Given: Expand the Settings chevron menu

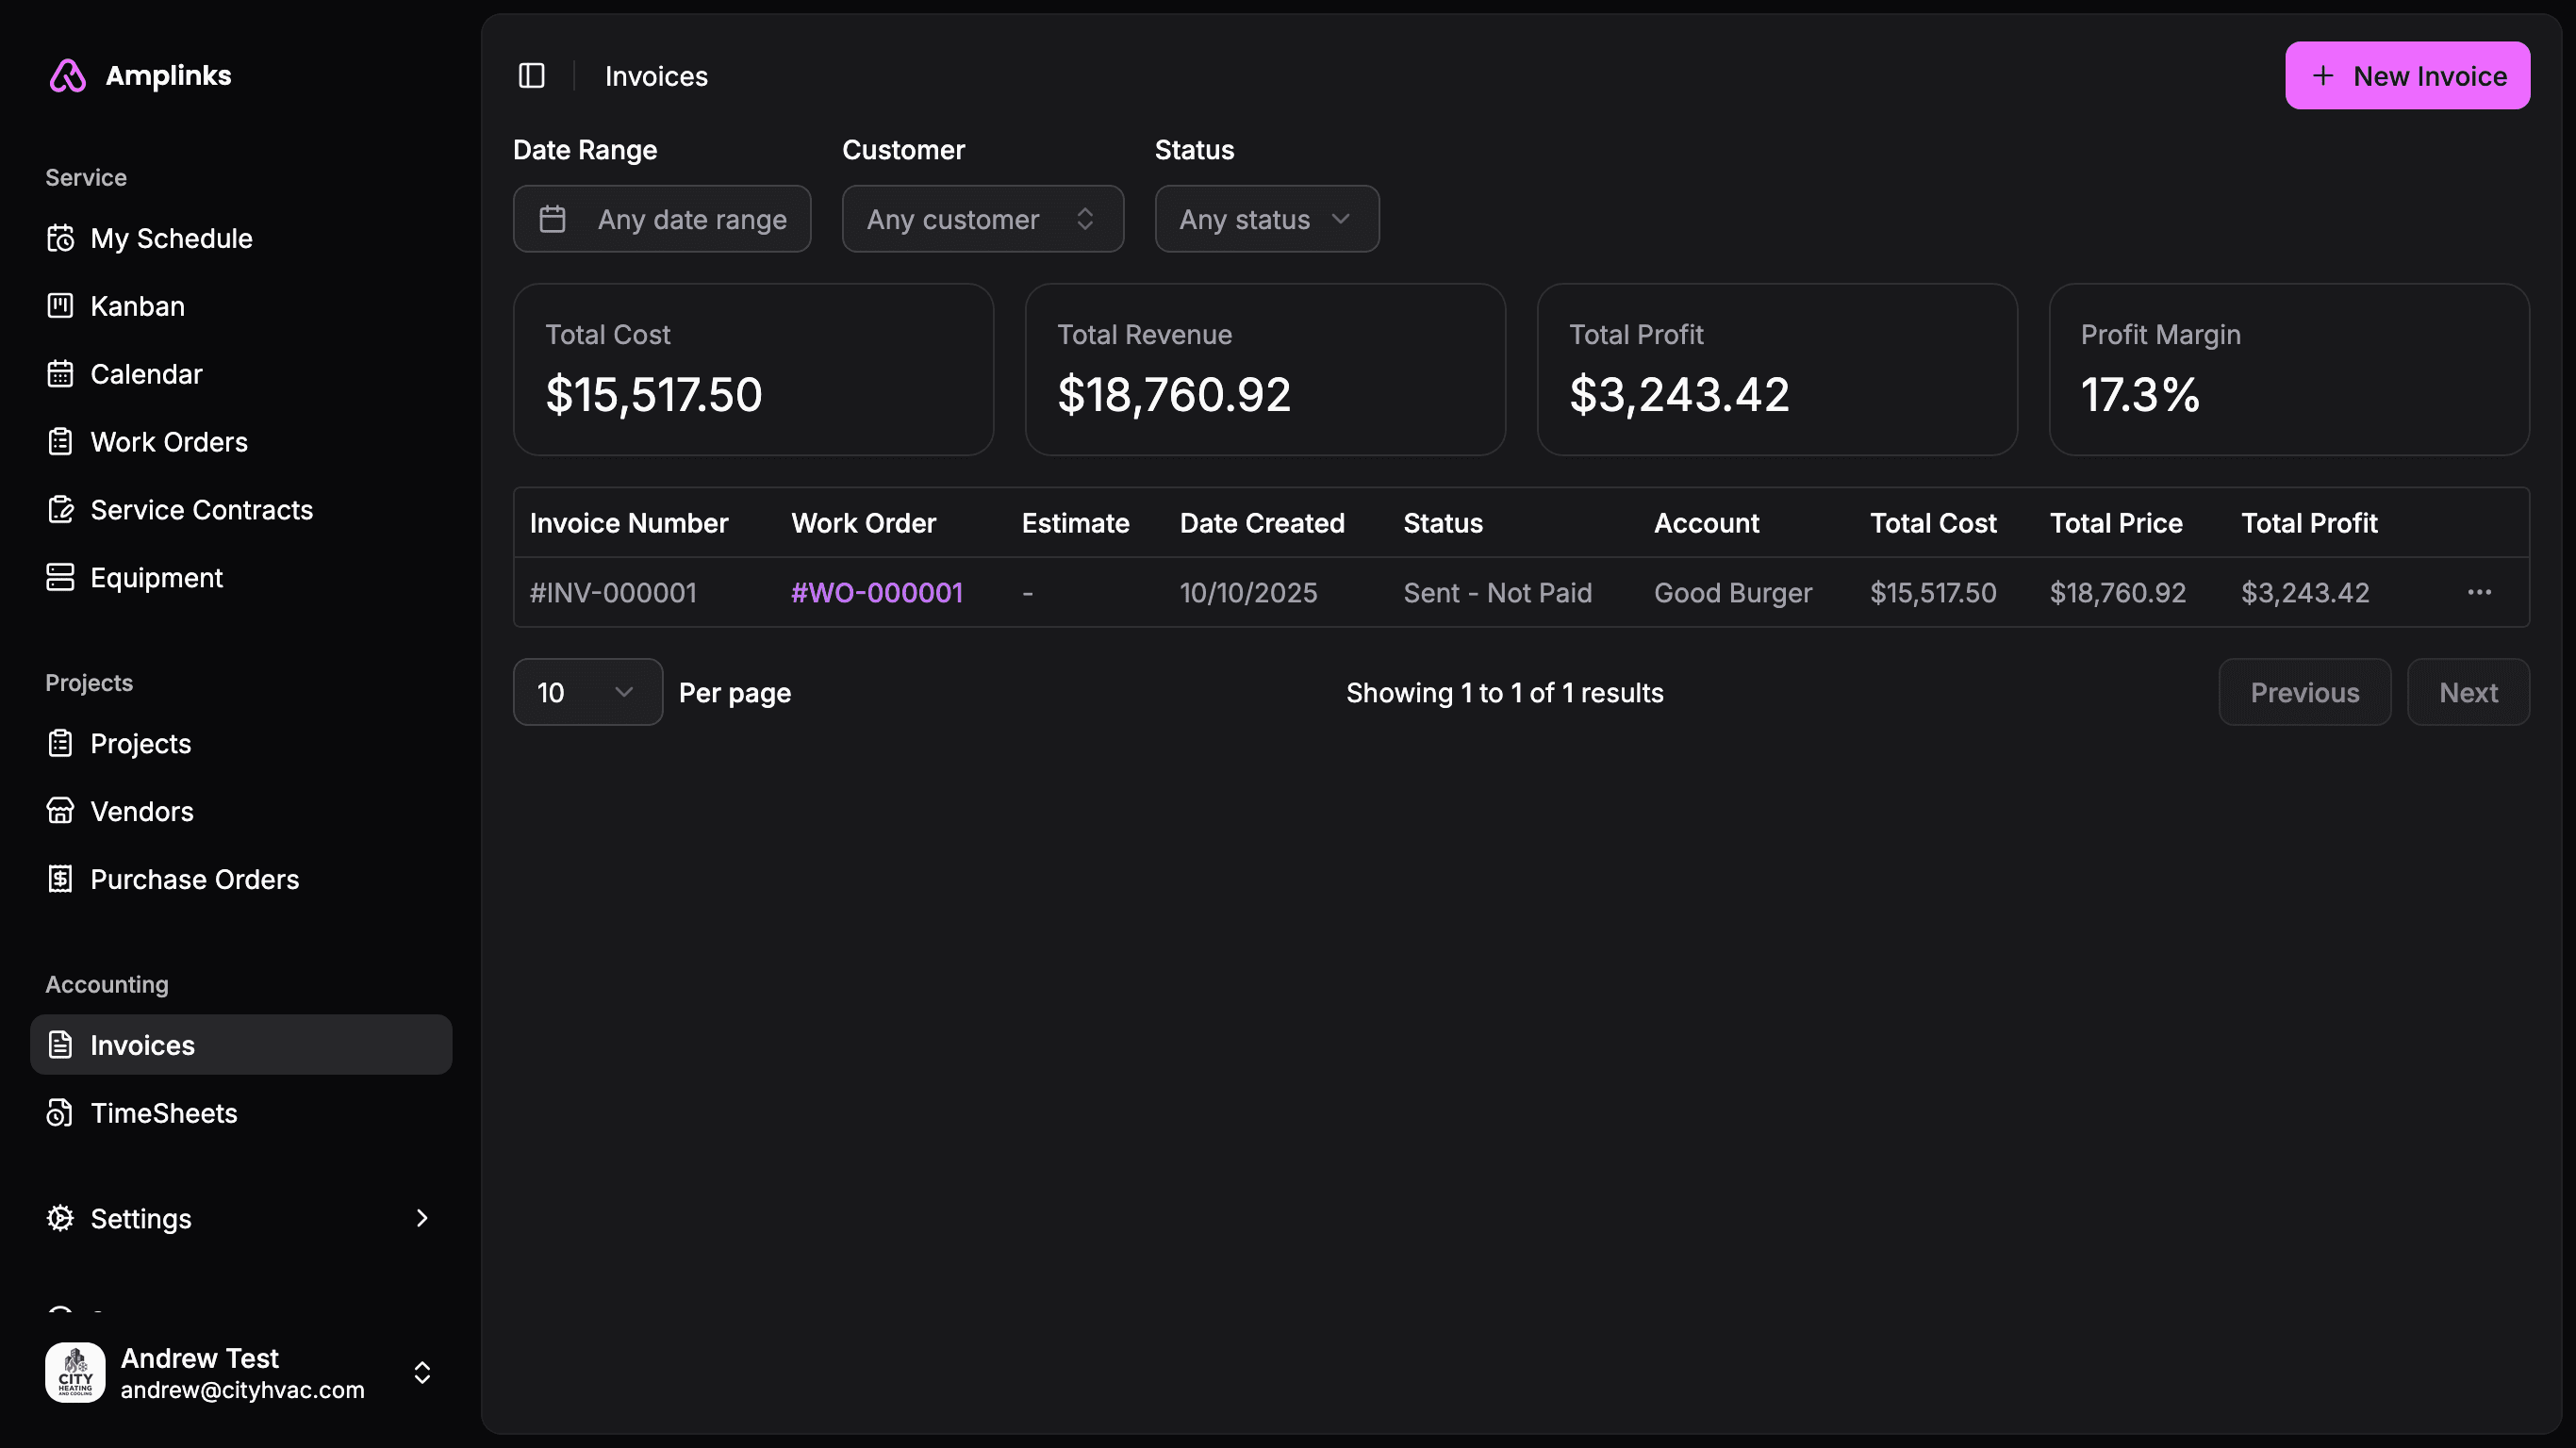Looking at the screenshot, I should point(421,1218).
